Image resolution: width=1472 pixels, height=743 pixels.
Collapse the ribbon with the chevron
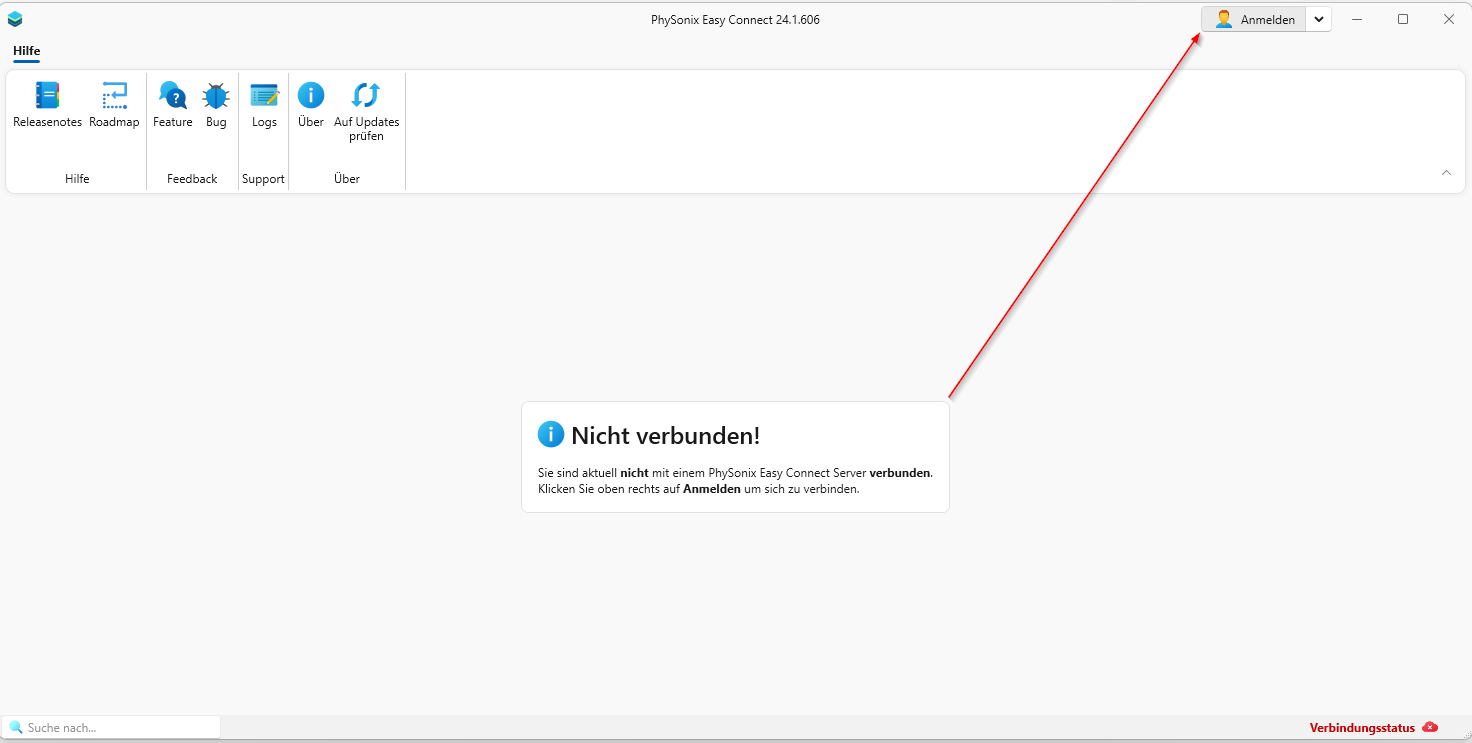(1446, 173)
